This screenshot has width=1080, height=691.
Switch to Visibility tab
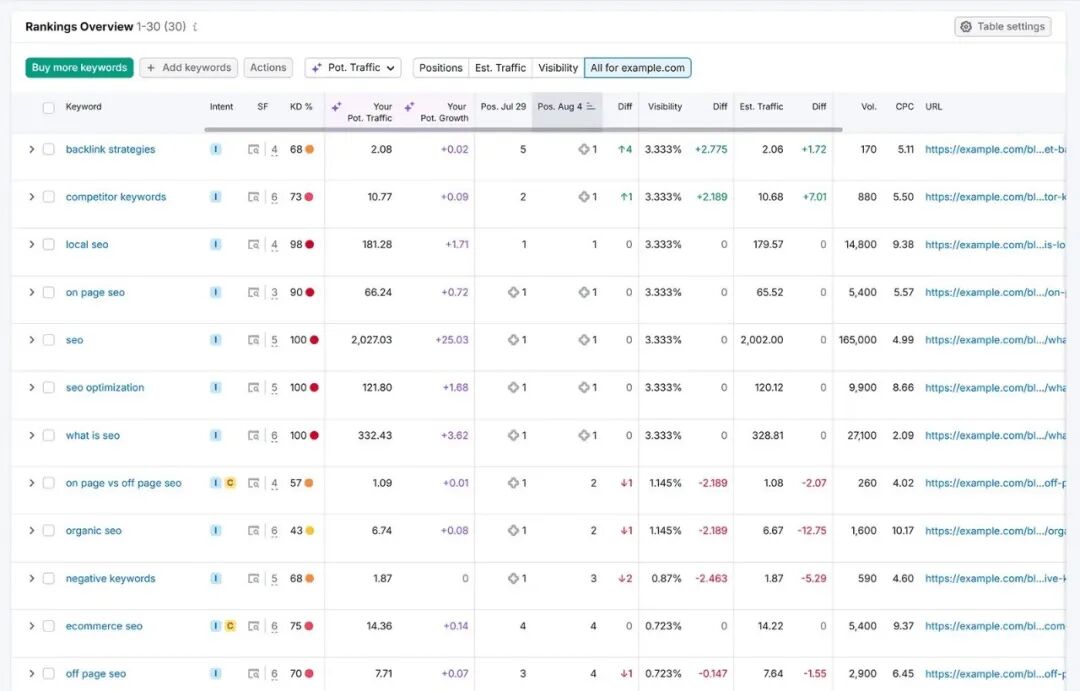tap(558, 68)
